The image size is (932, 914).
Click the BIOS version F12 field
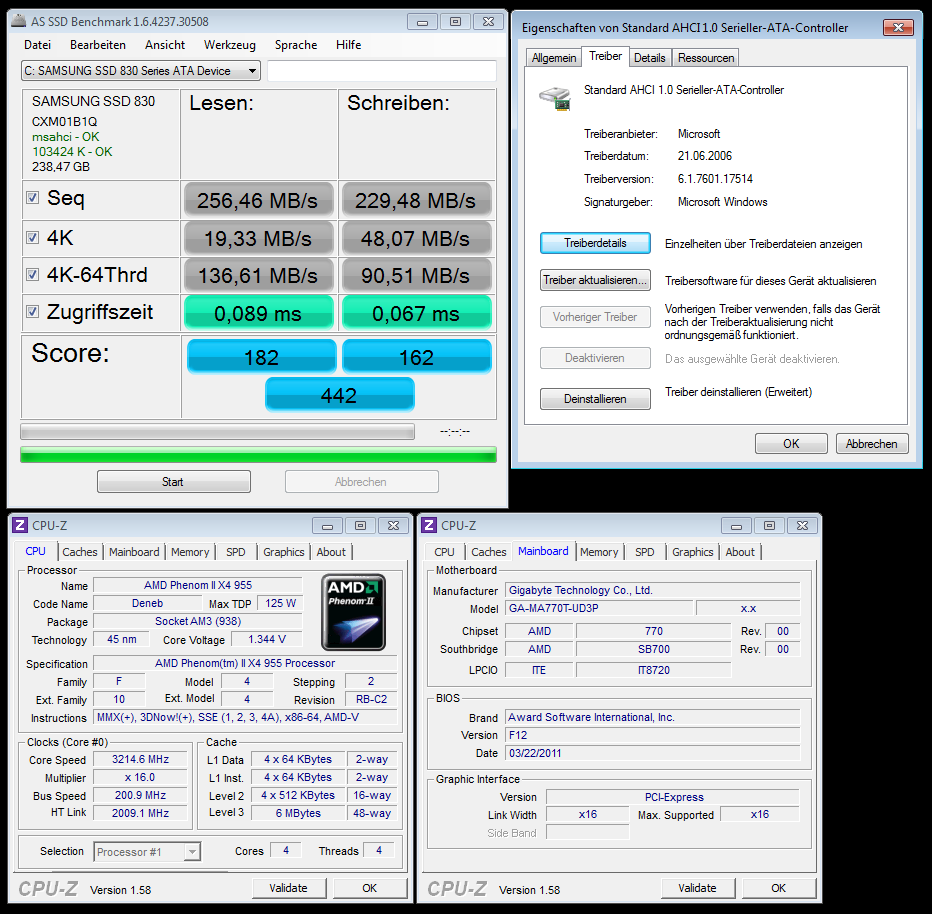653,735
